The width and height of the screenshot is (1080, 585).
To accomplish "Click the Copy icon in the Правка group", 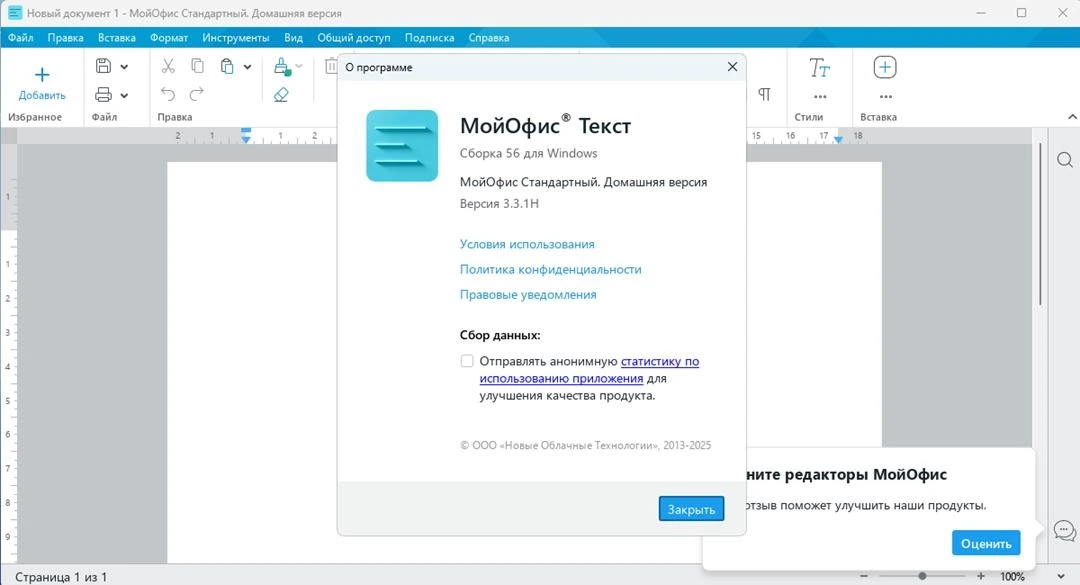I will [198, 66].
